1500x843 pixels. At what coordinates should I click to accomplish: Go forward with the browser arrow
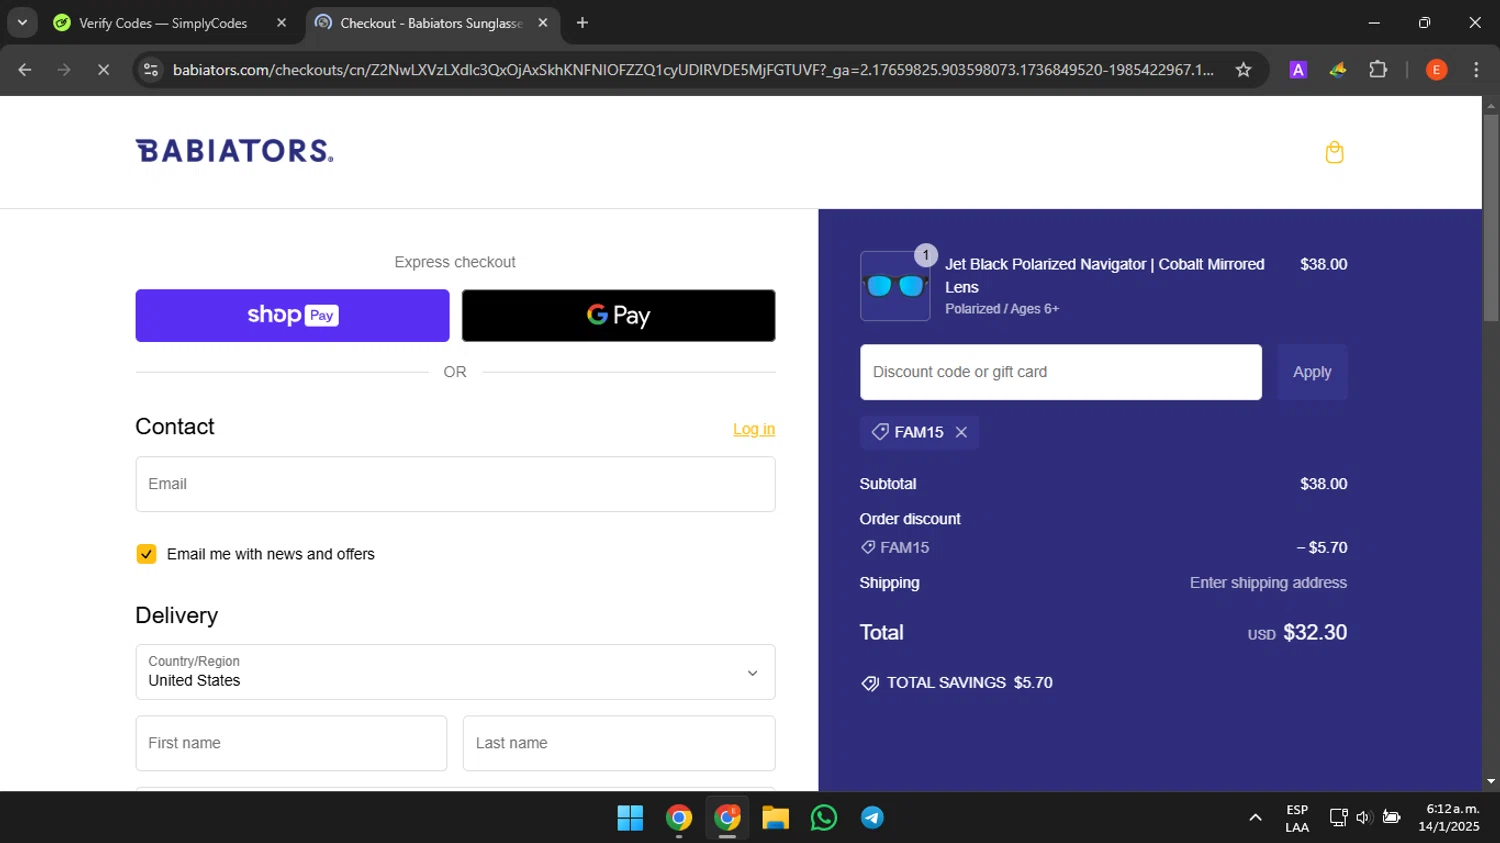point(64,70)
